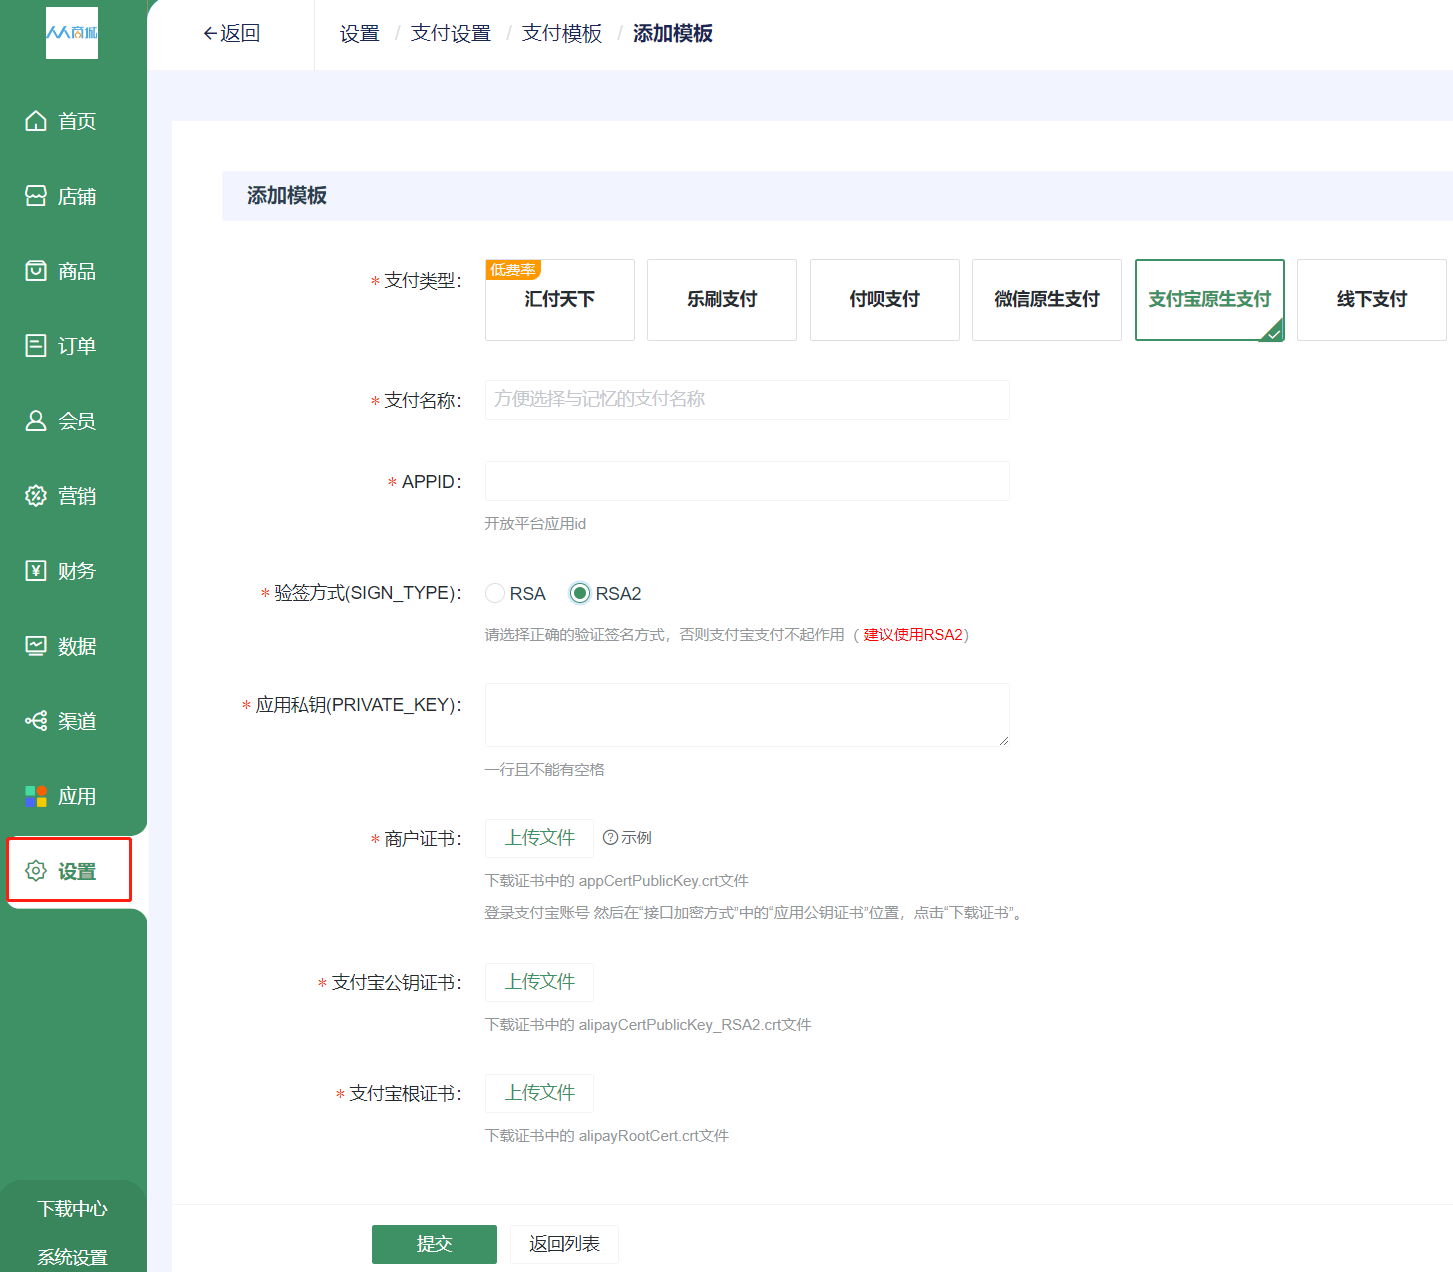Choose 乐刷支付 payment type
The height and width of the screenshot is (1272, 1453).
tap(722, 300)
